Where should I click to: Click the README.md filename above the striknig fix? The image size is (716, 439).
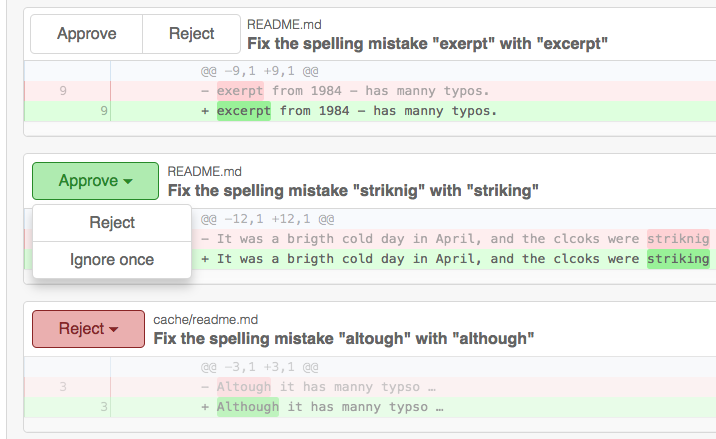tap(205, 171)
